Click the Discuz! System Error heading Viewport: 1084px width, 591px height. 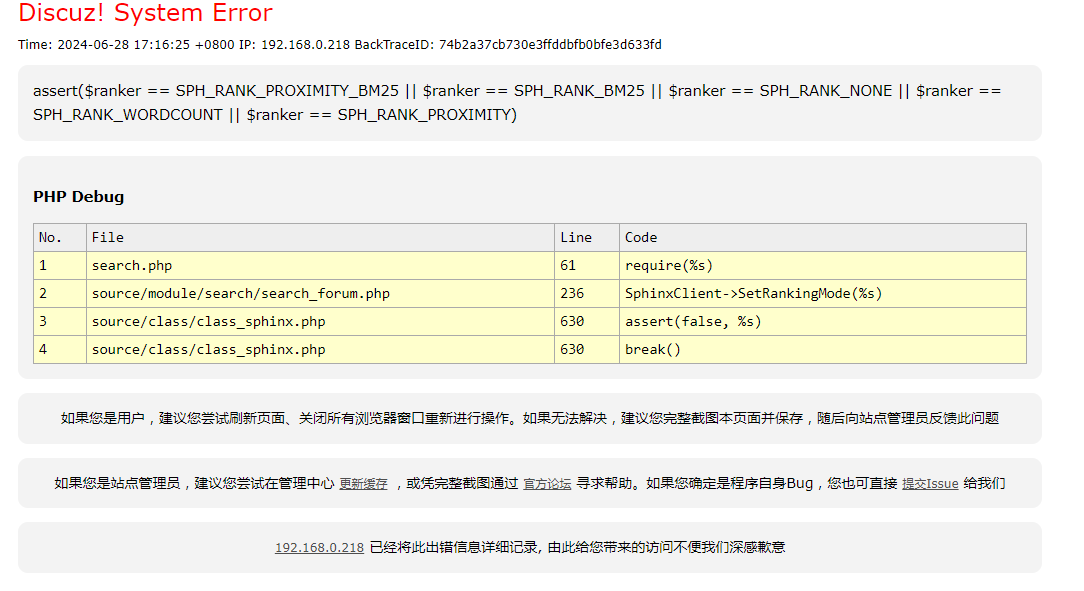[145, 14]
